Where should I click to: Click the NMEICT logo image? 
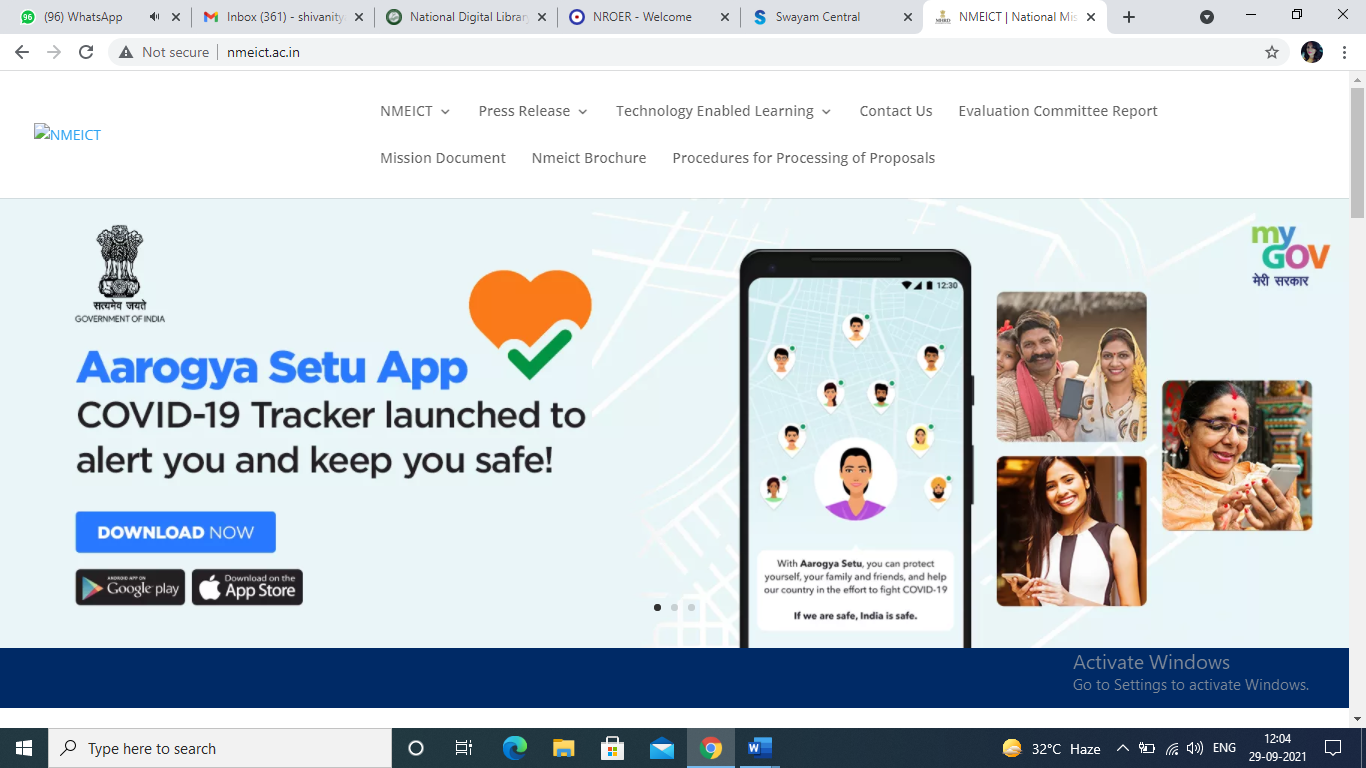tap(67, 135)
